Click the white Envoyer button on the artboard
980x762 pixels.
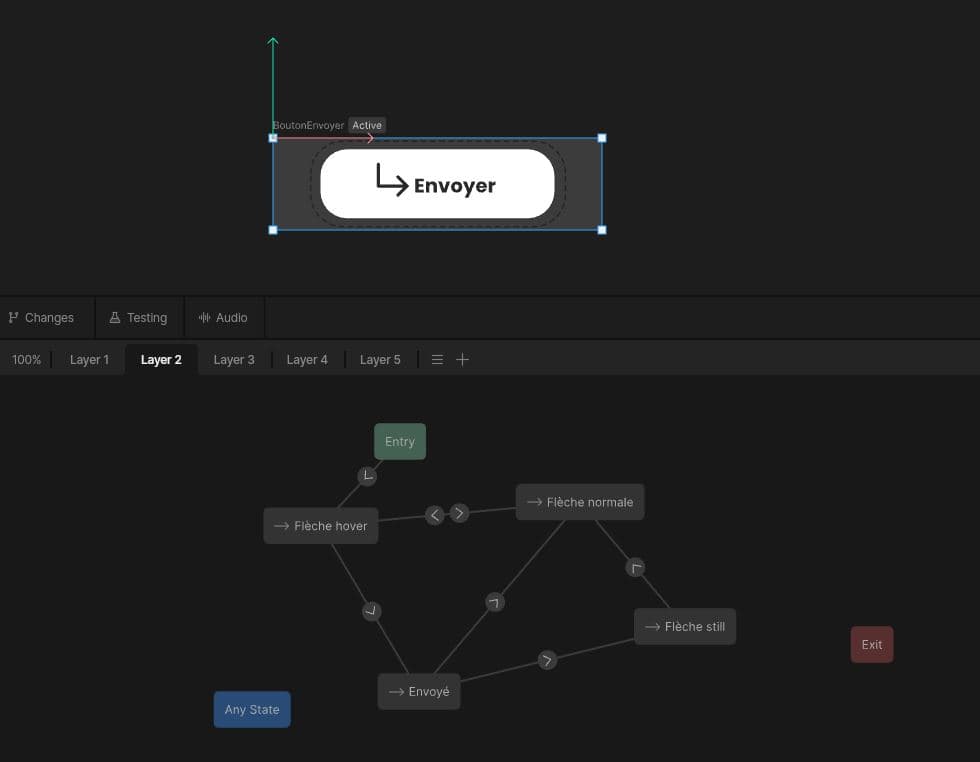pyautogui.click(x=437, y=184)
